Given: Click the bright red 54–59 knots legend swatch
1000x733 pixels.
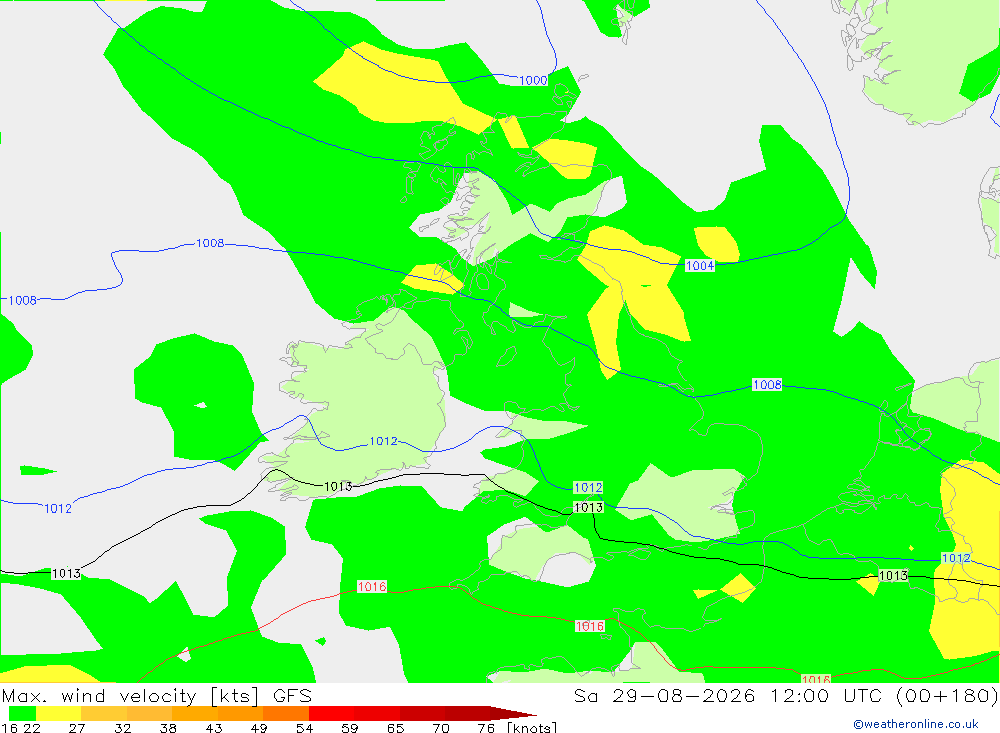Looking at the screenshot, I should (x=332, y=713).
